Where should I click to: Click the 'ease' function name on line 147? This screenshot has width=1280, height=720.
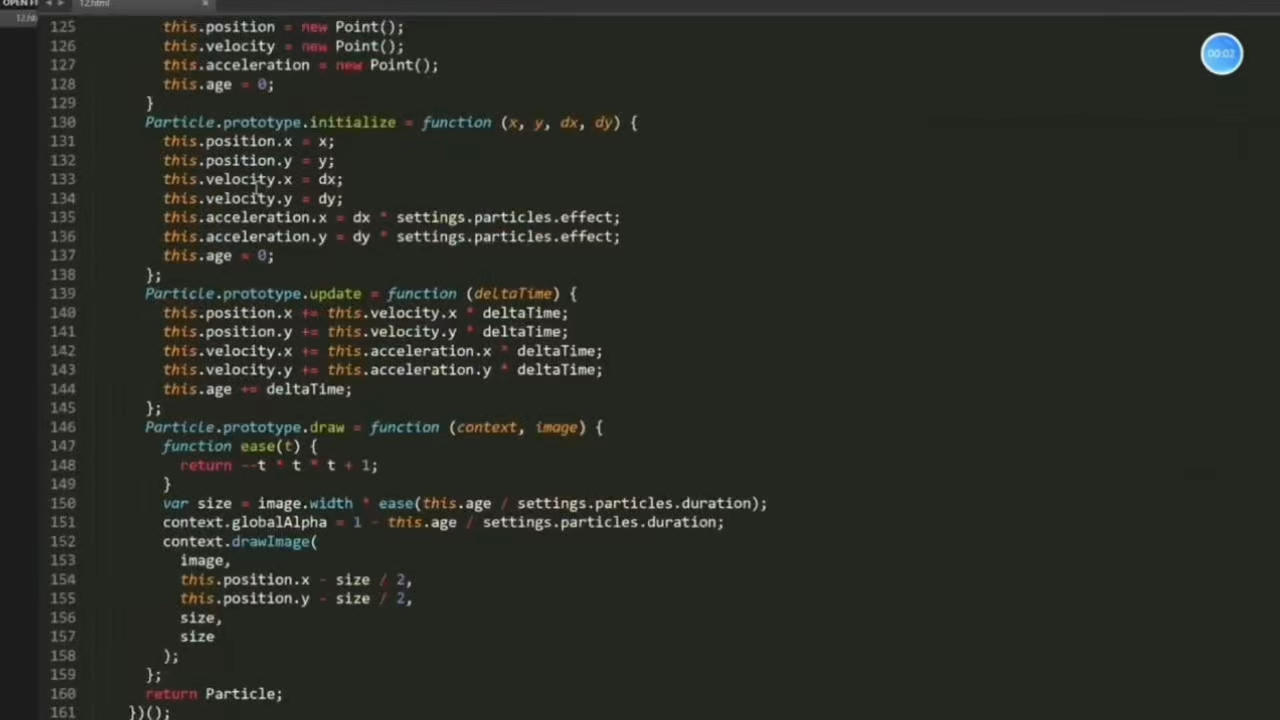pyautogui.click(x=256, y=446)
